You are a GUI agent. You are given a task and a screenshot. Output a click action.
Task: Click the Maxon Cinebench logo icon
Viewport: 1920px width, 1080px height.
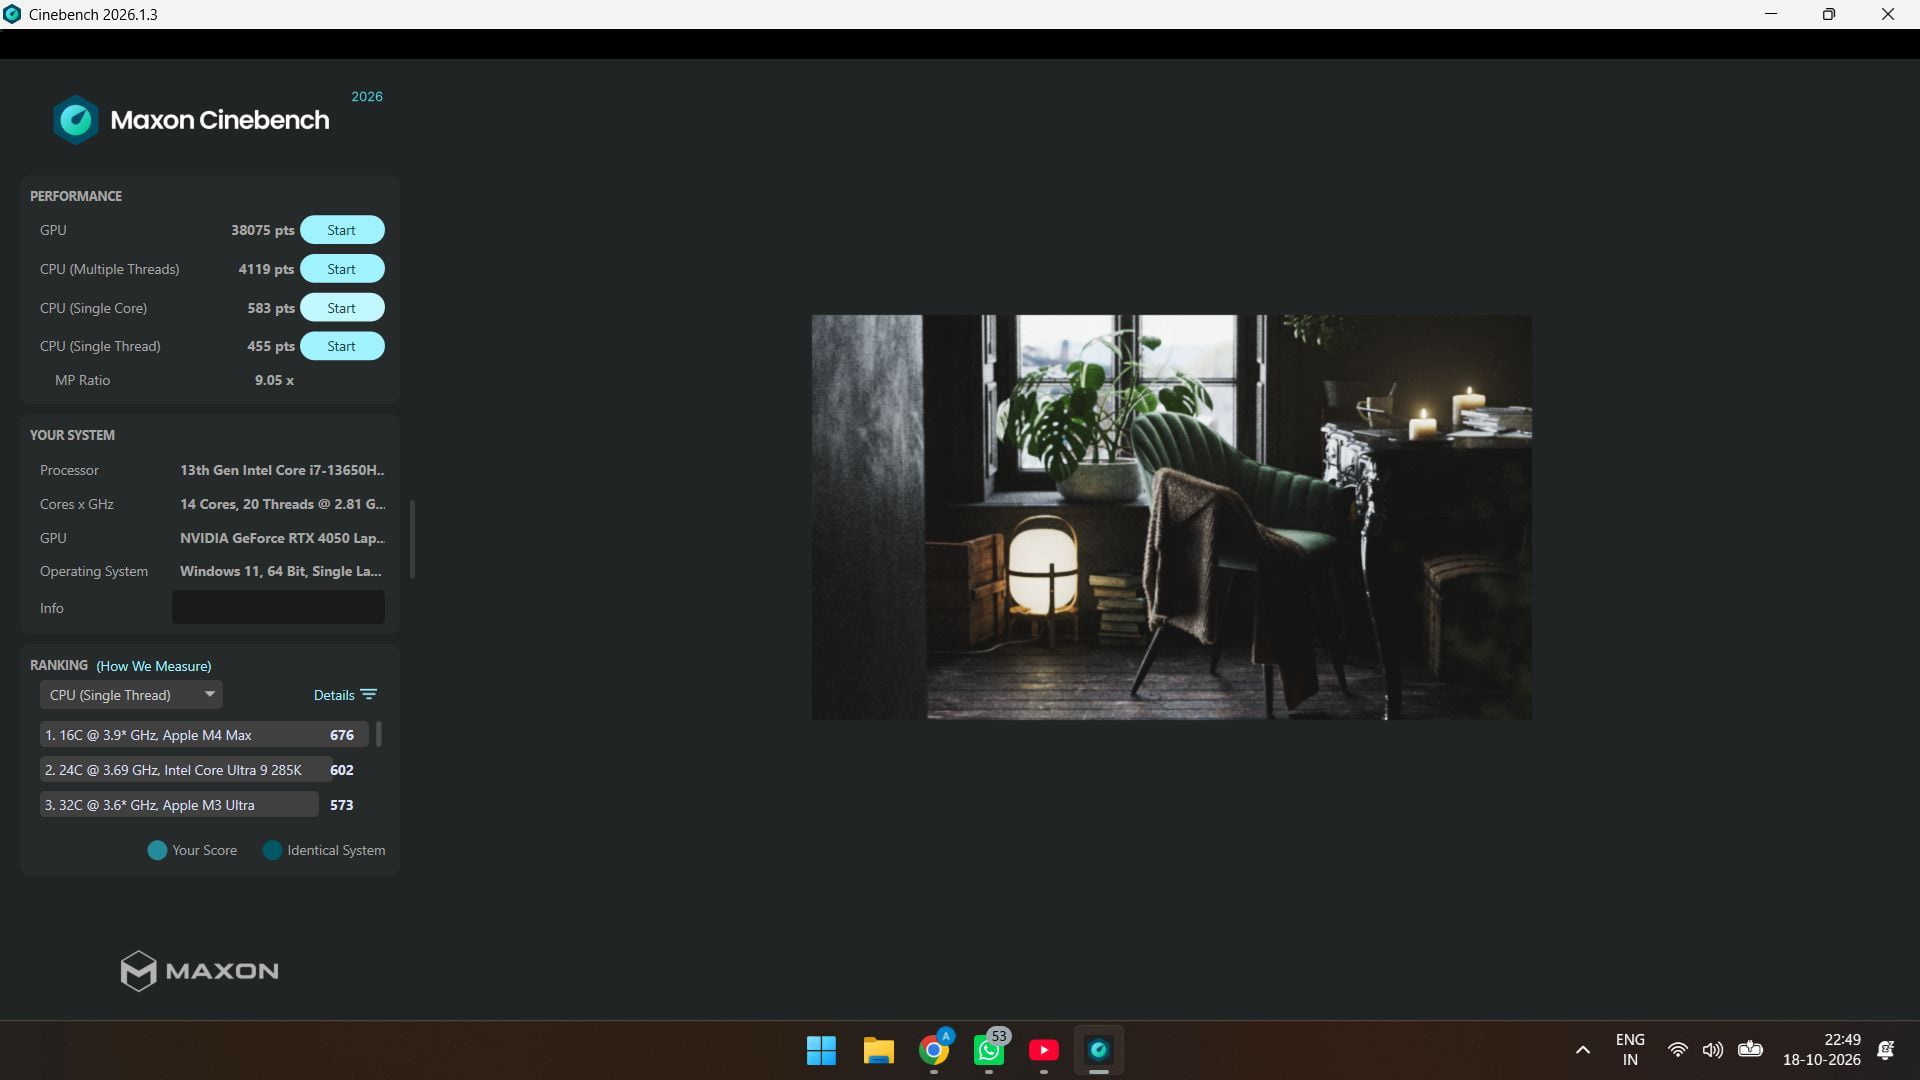point(76,120)
